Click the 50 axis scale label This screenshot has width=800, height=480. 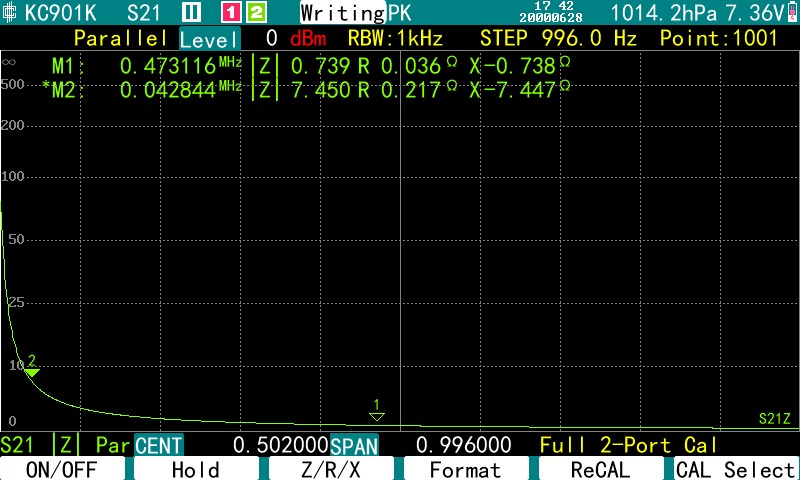coord(17,240)
